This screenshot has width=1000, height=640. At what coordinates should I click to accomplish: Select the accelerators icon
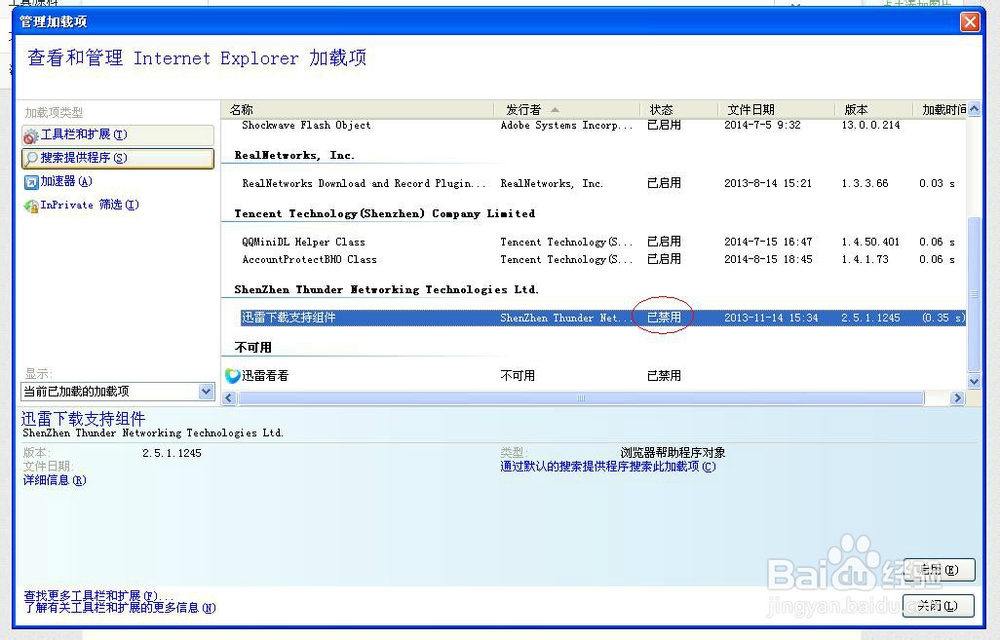pos(31,182)
